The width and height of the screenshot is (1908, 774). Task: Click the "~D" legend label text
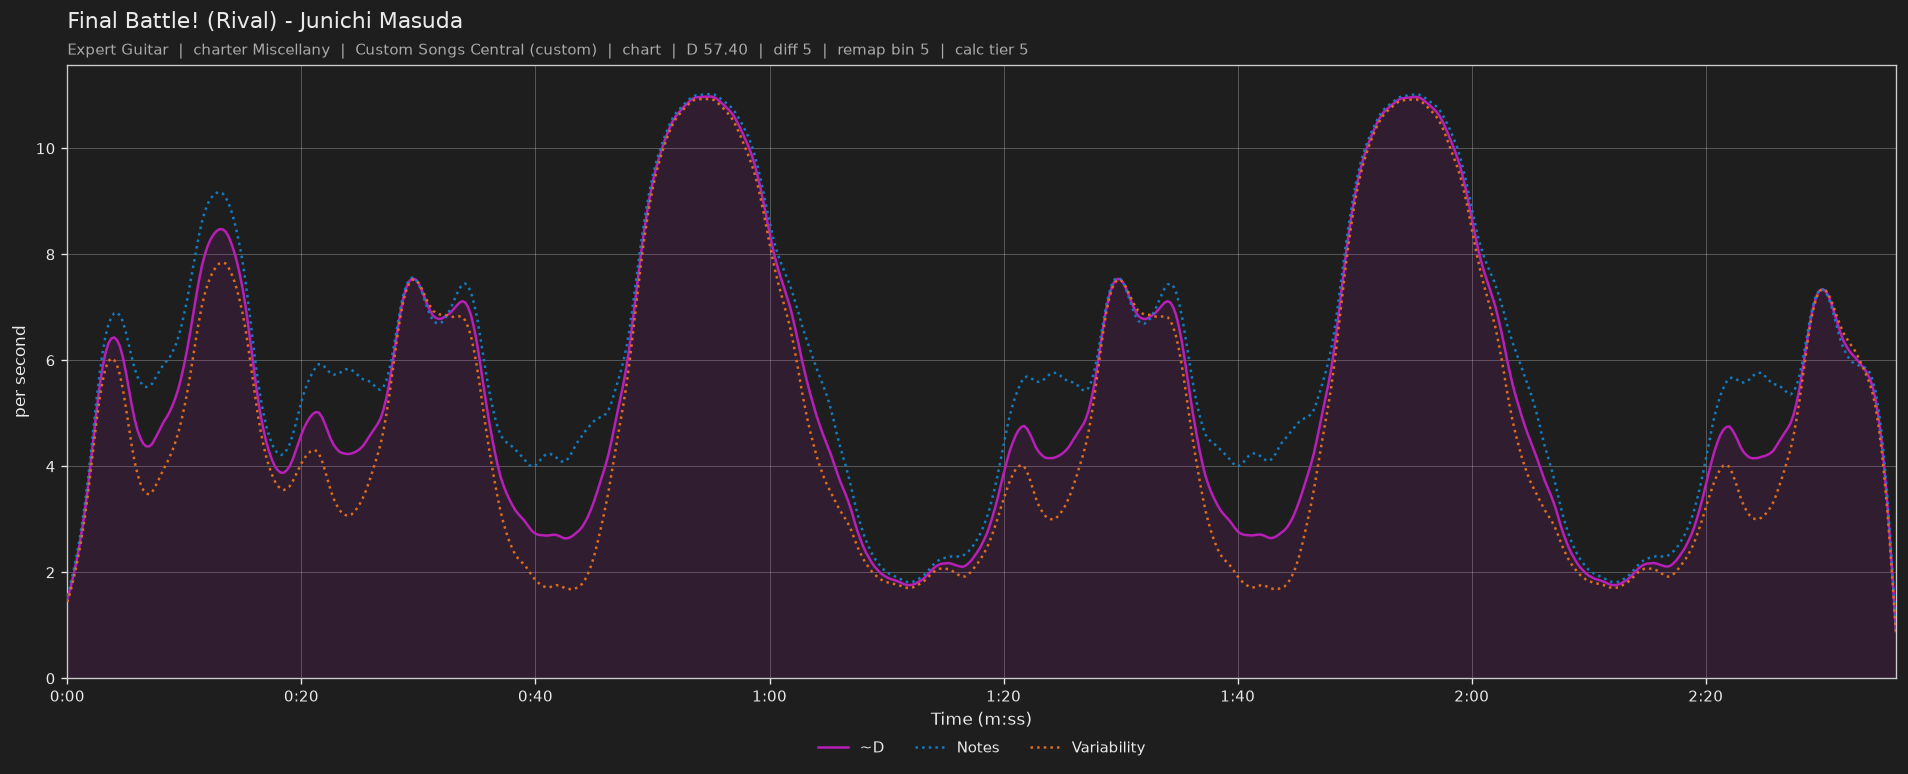click(872, 748)
